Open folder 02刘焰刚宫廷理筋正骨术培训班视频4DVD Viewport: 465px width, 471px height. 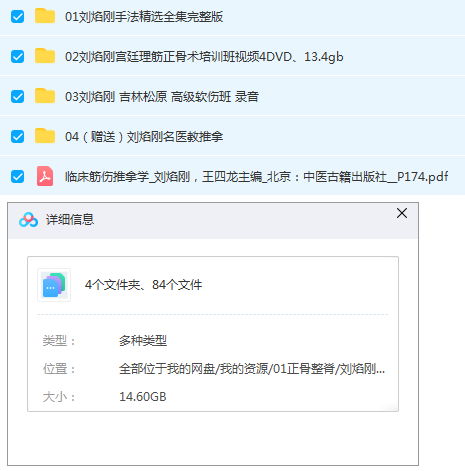click(204, 57)
